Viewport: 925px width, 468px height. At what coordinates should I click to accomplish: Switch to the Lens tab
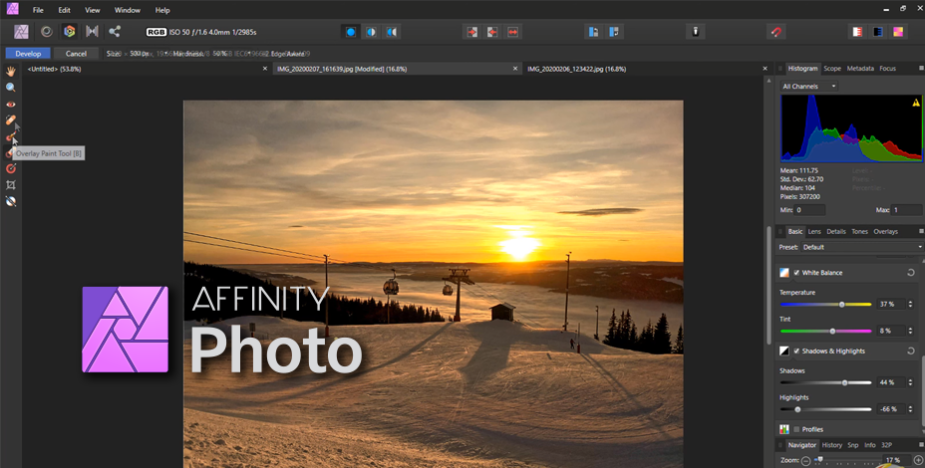(814, 231)
